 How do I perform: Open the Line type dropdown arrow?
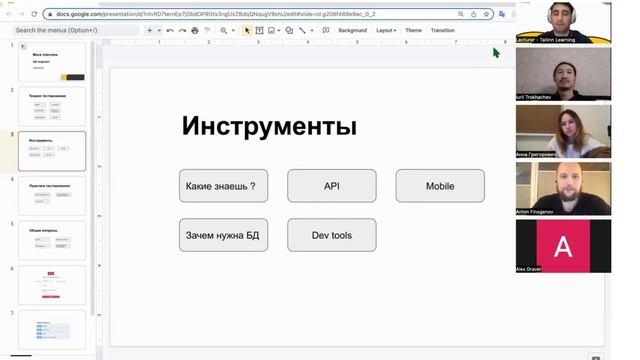pyautogui.click(x=312, y=30)
